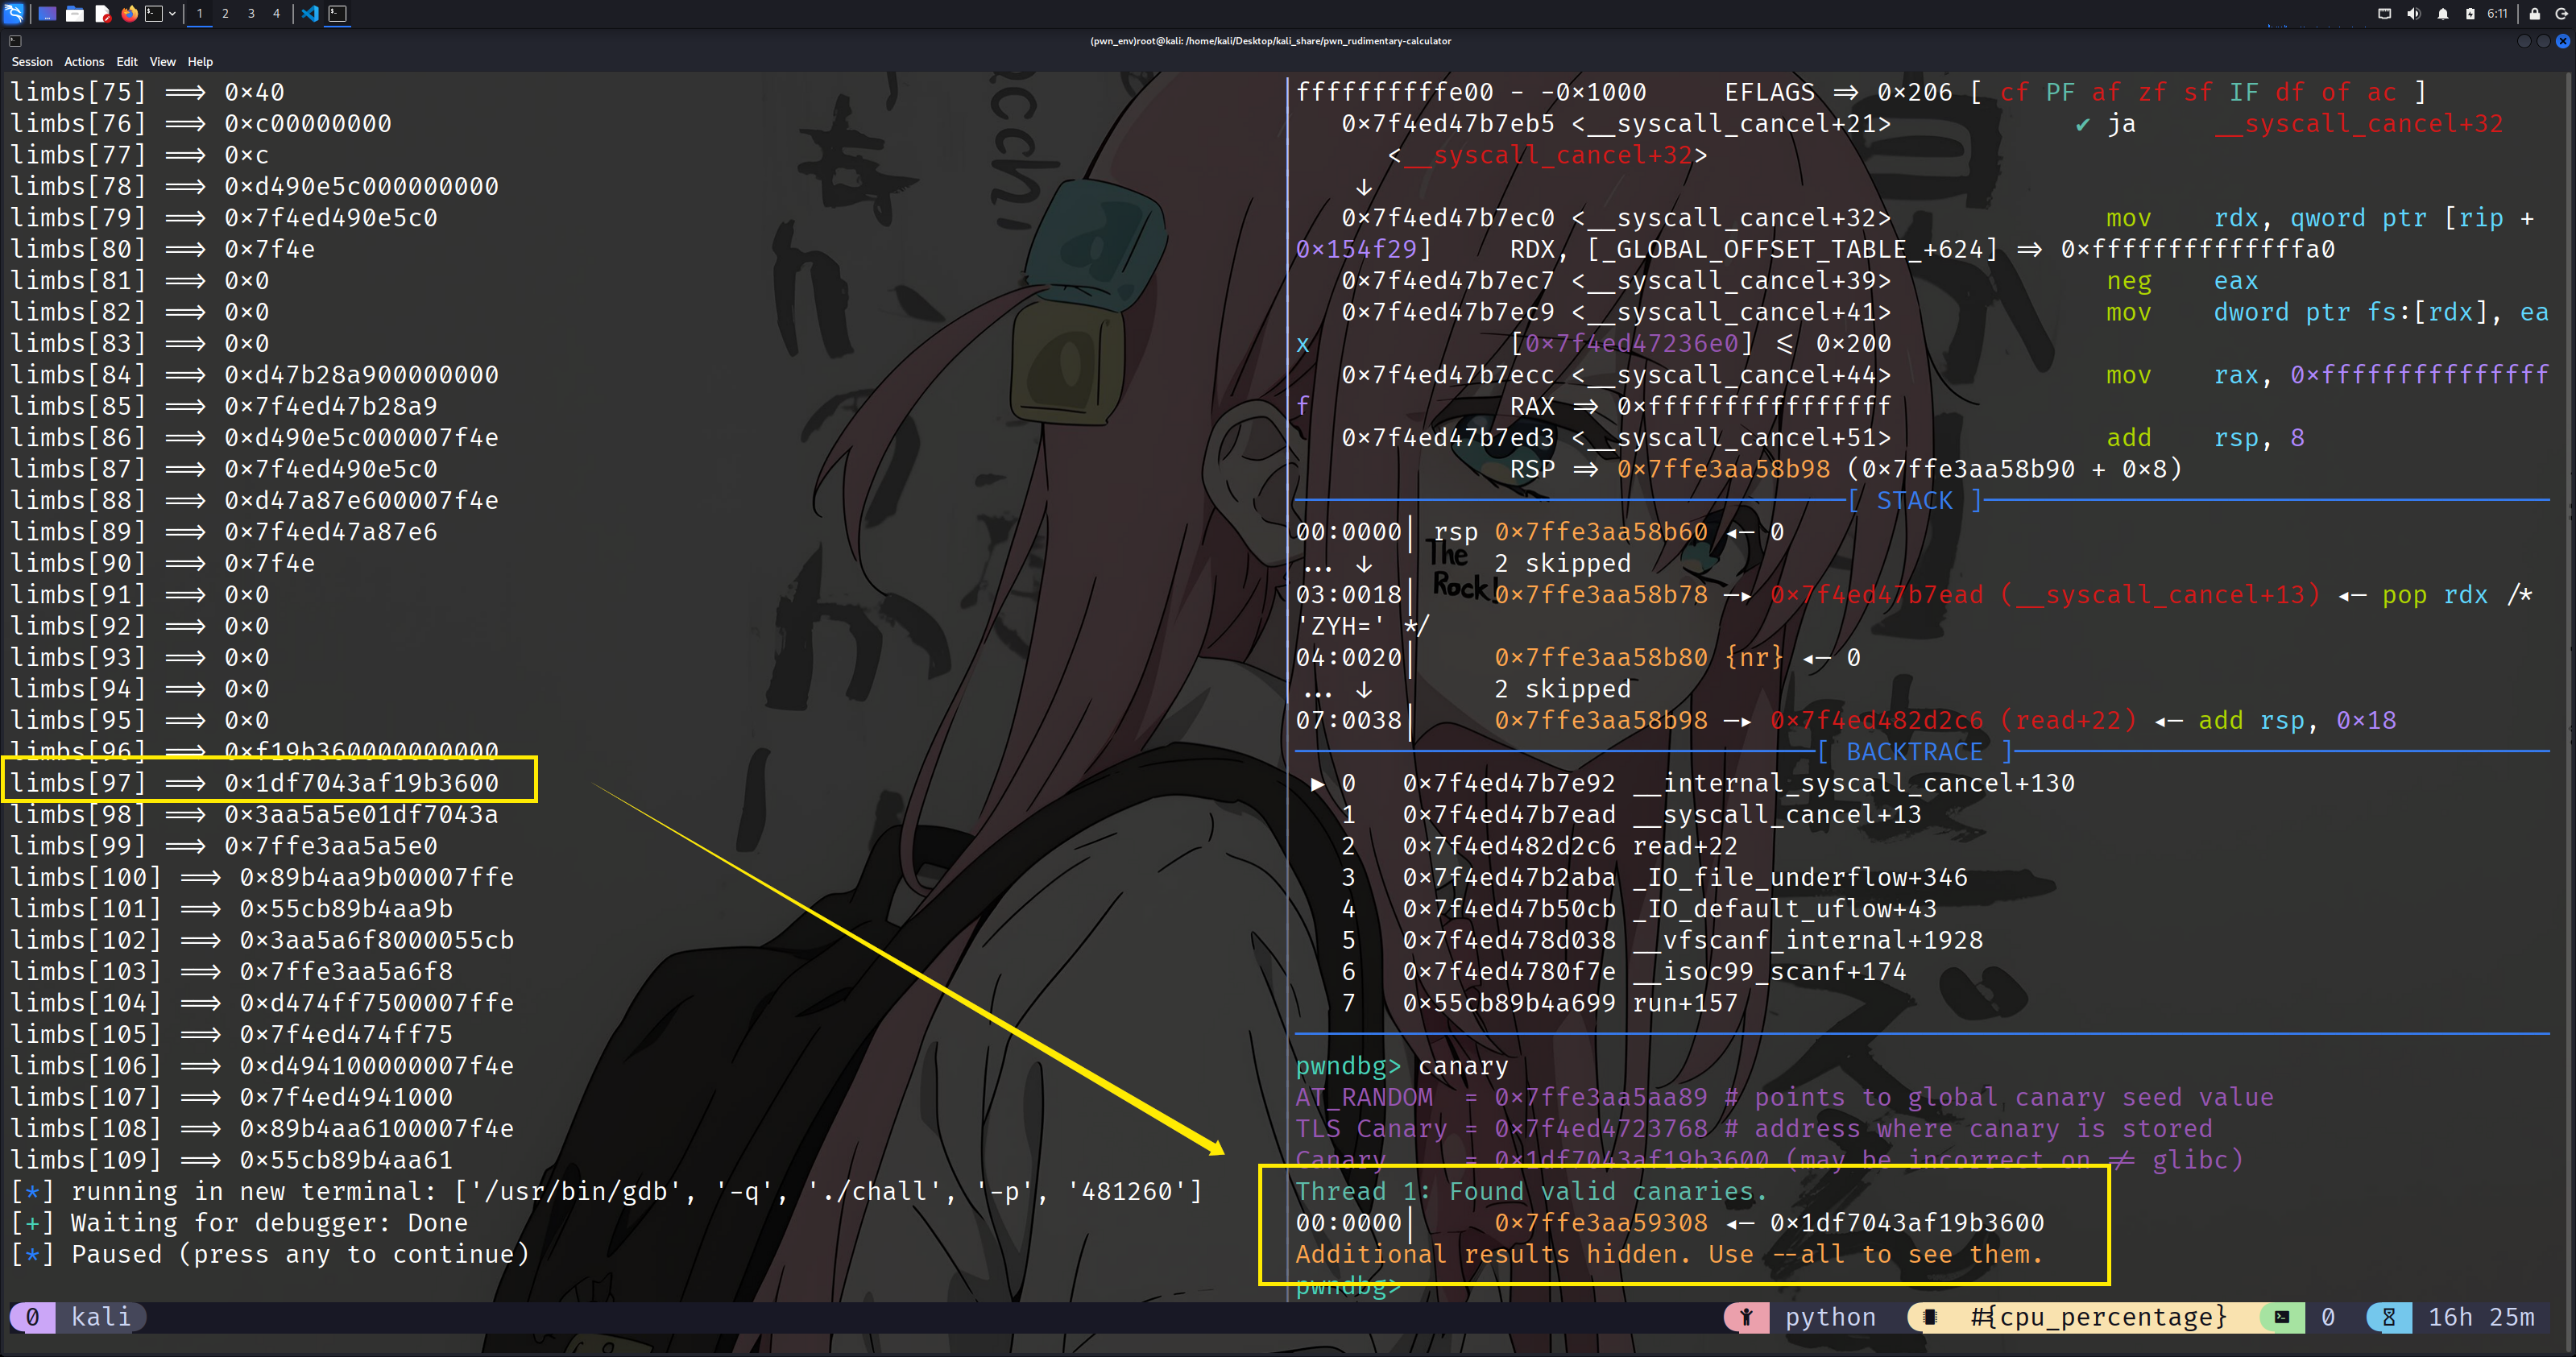This screenshot has width=2576, height=1357.
Task: Click the 'Paused (press any to continue)' line
Action: [x=270, y=1254]
